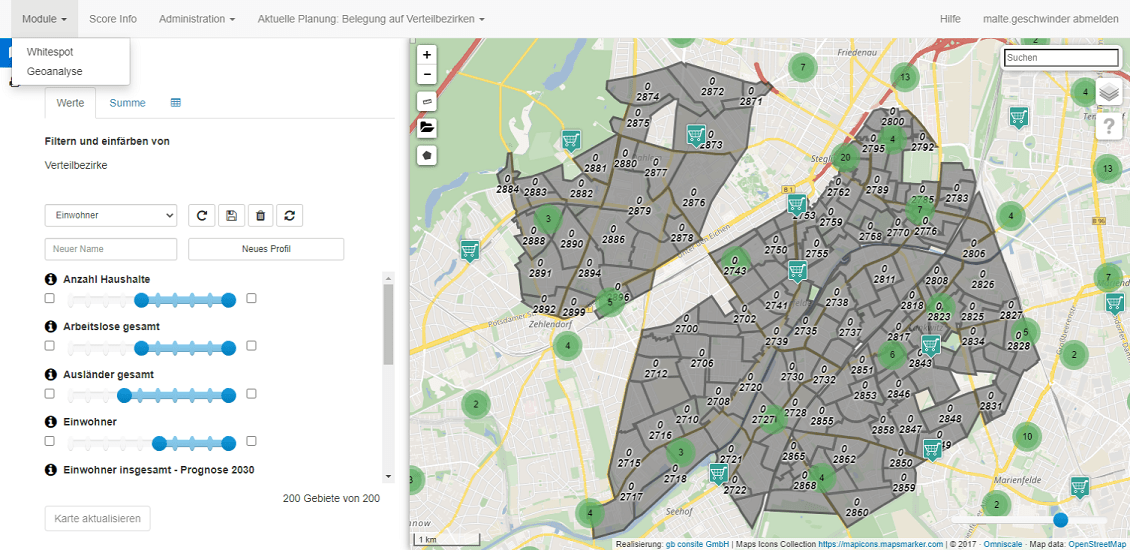Select the polygon draw tool

pyautogui.click(x=427, y=155)
